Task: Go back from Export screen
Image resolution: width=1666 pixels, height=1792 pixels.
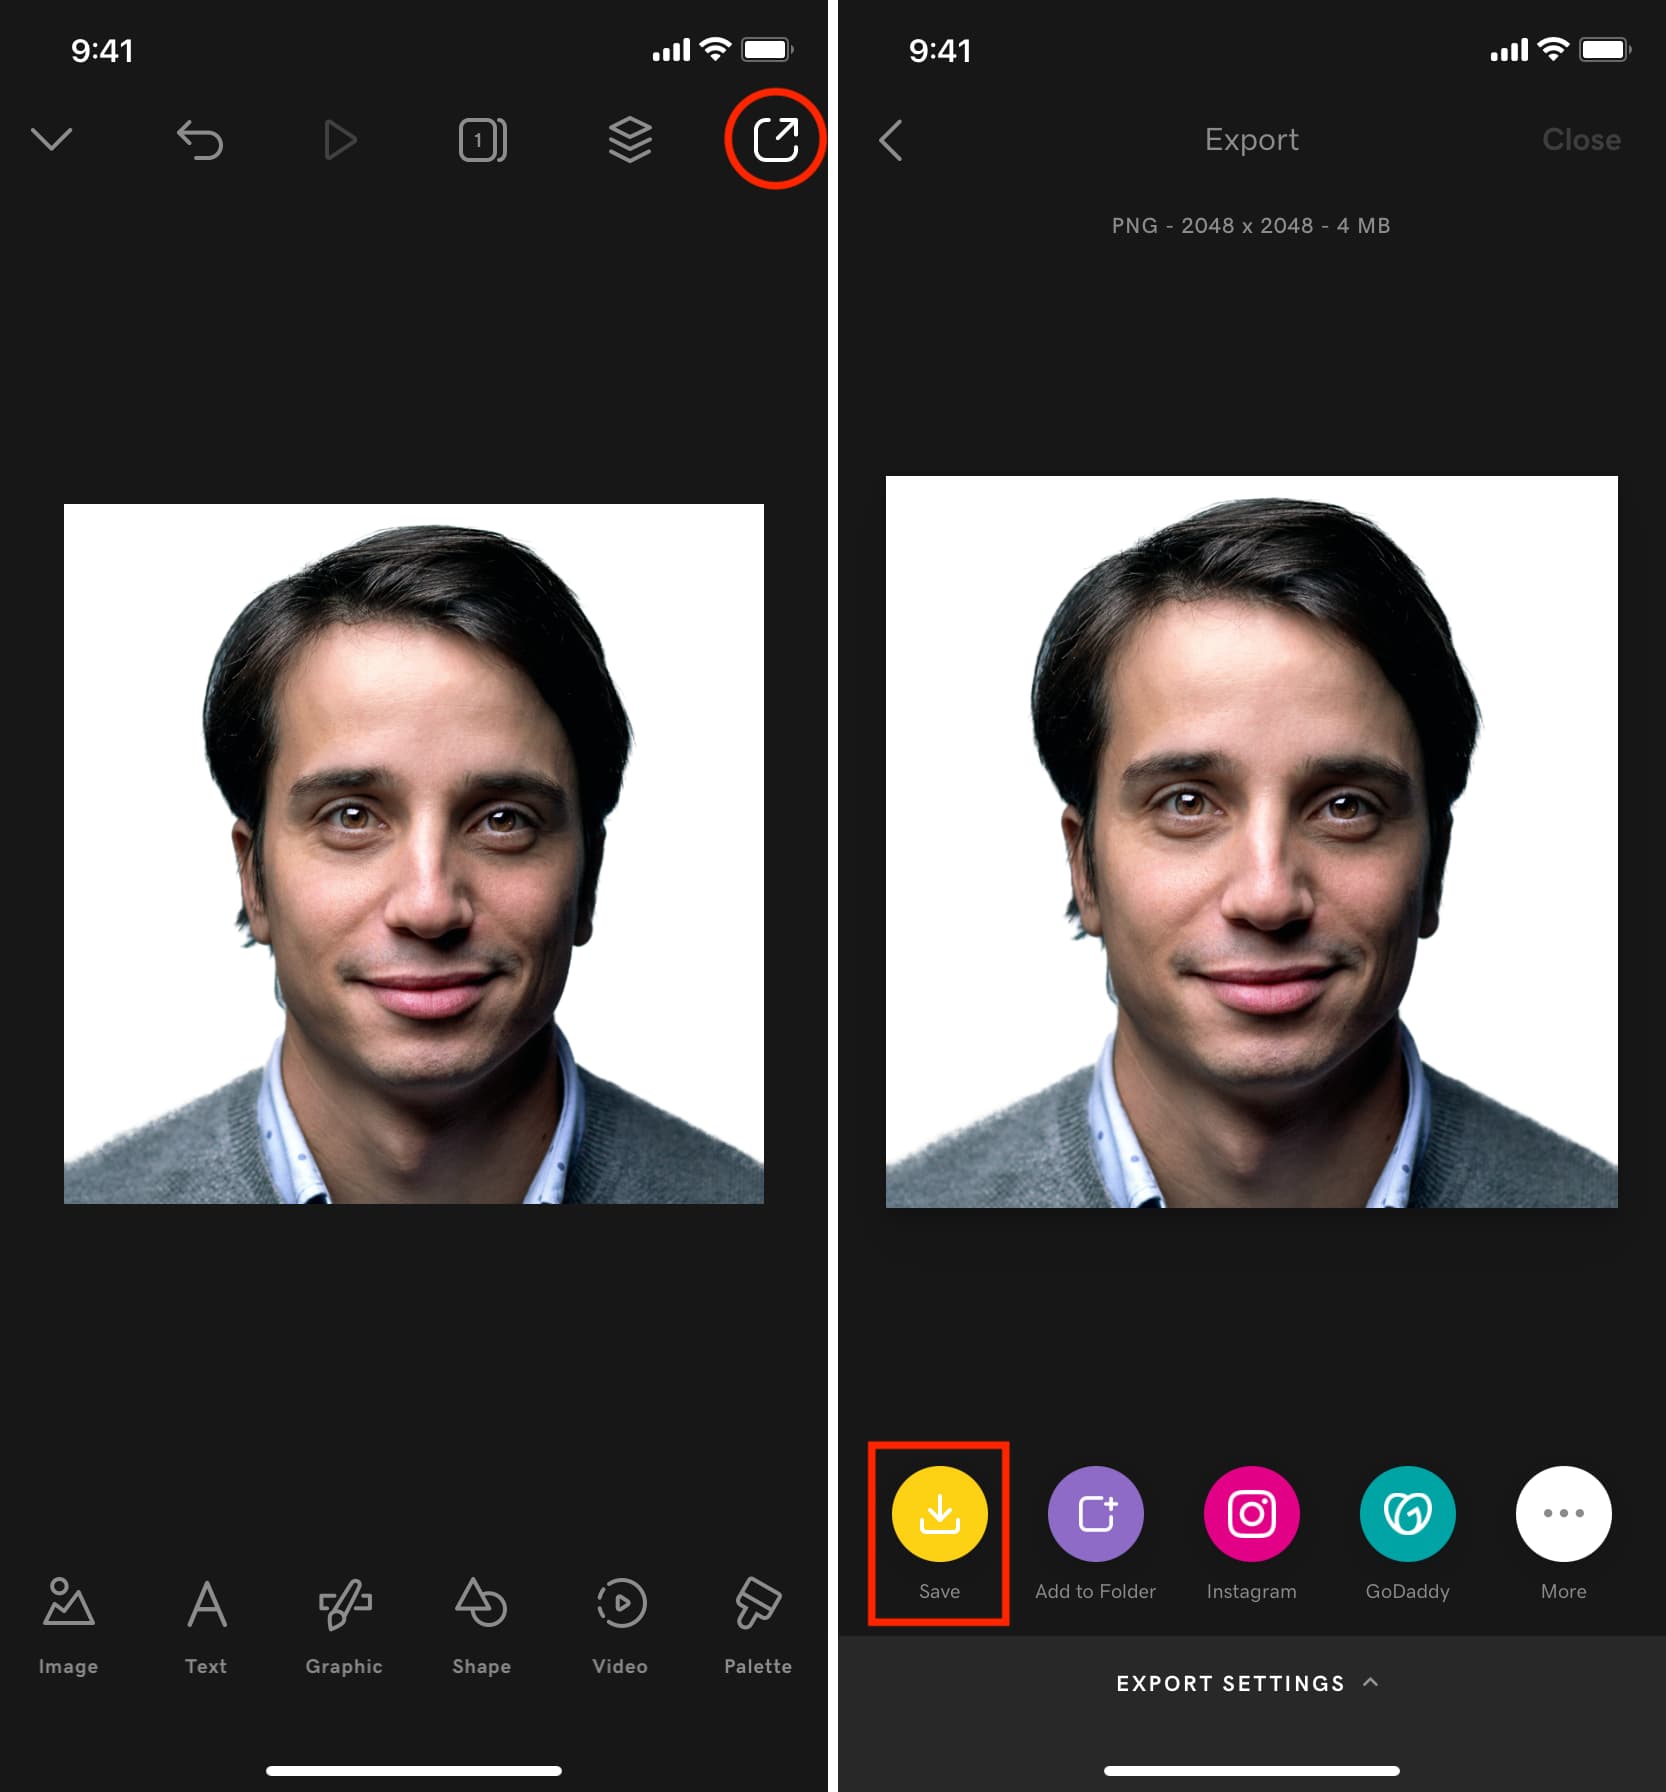Action: [x=890, y=140]
